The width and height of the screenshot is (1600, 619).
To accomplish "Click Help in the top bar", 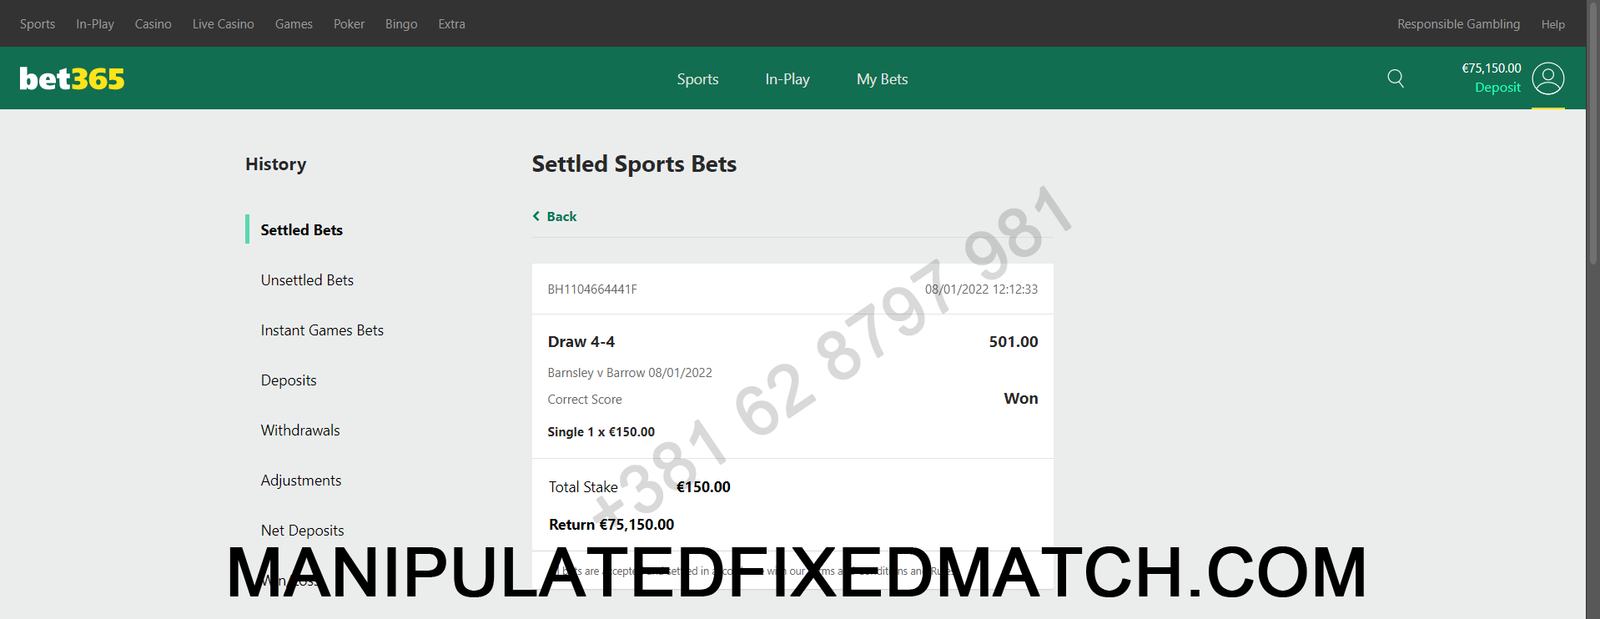I will click(1553, 24).
